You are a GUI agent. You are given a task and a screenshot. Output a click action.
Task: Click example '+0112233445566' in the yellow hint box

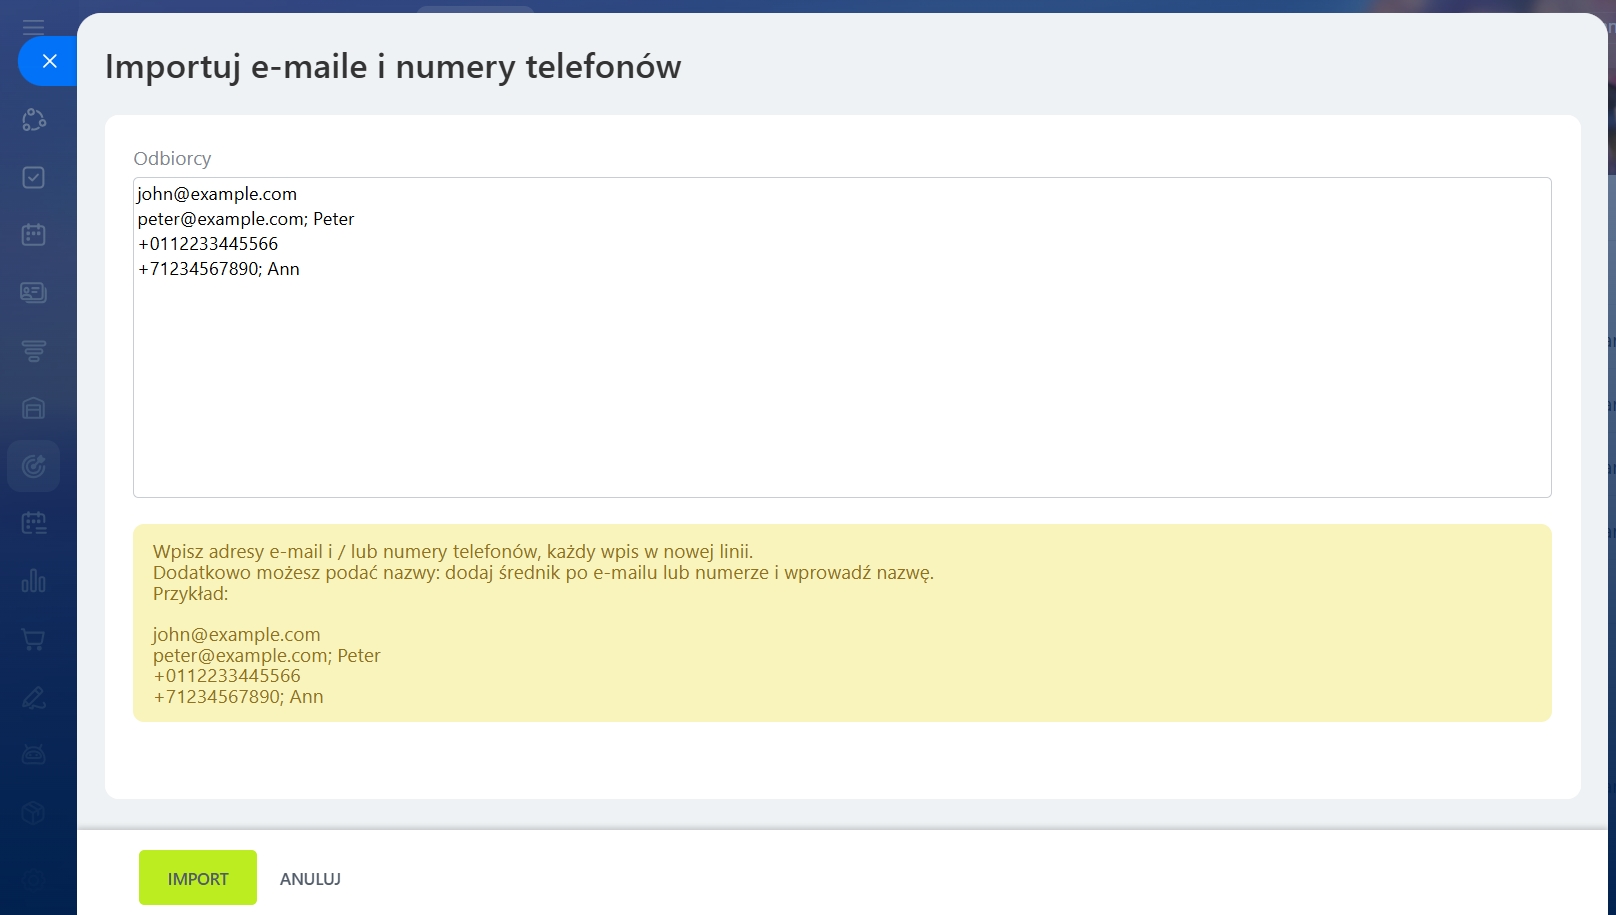click(x=227, y=676)
